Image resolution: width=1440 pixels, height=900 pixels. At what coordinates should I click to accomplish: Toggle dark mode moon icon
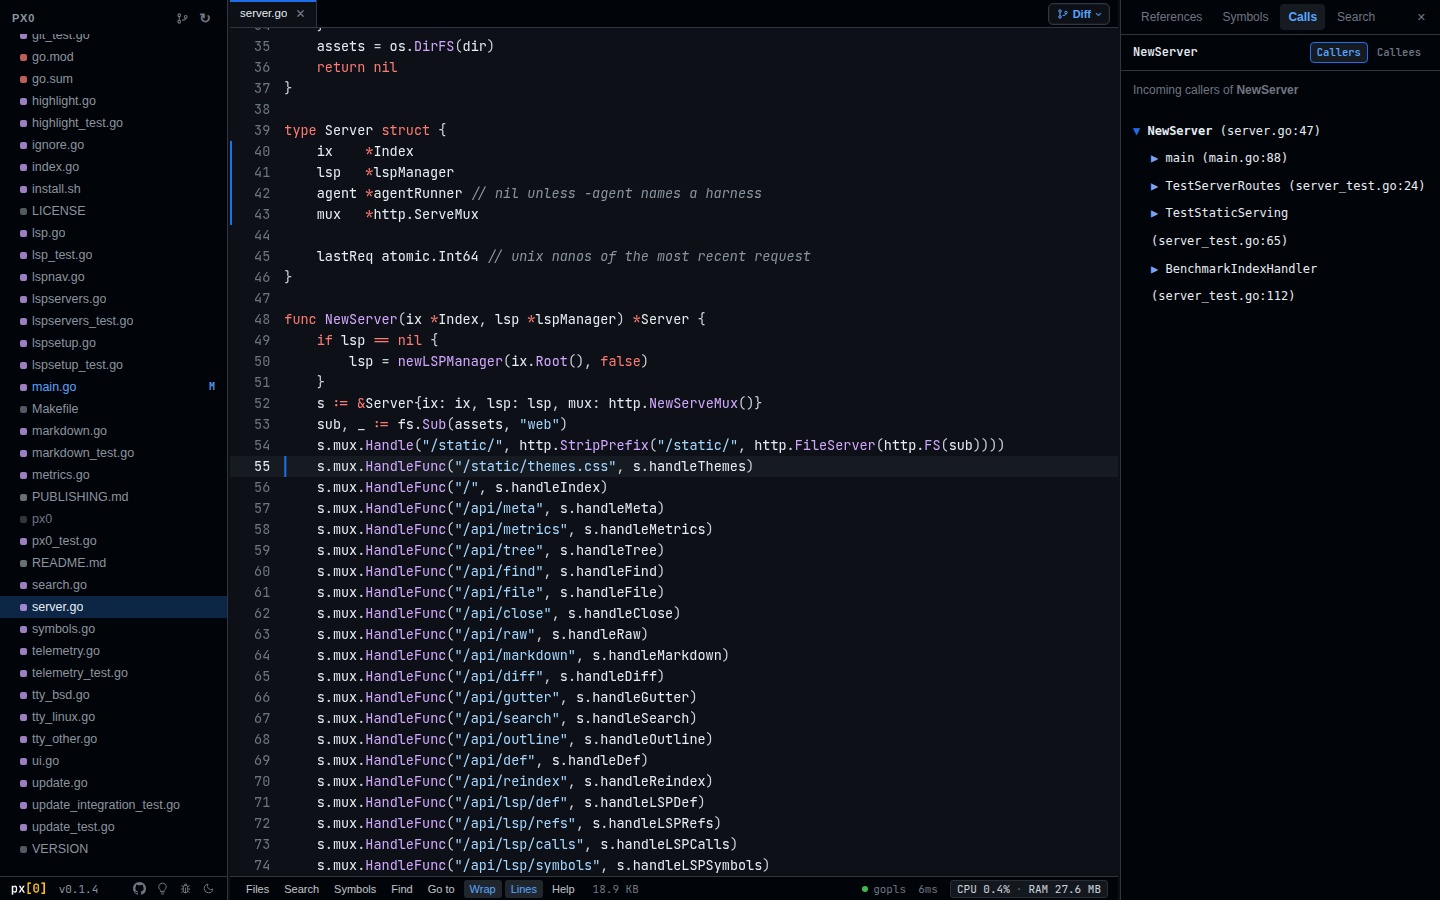208,889
